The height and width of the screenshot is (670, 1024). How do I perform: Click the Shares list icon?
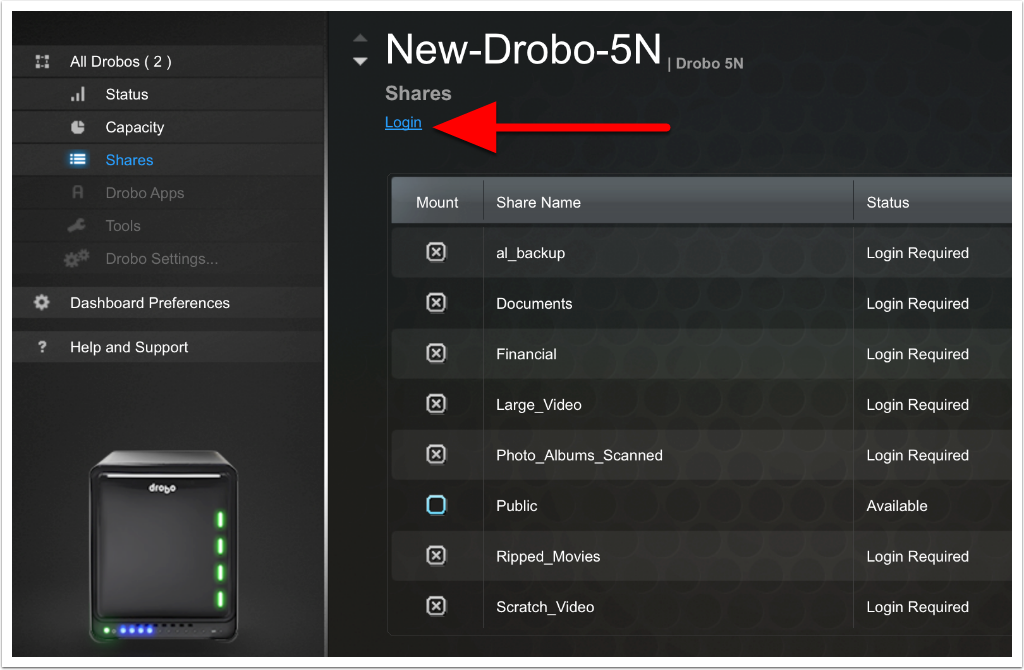click(x=78, y=160)
